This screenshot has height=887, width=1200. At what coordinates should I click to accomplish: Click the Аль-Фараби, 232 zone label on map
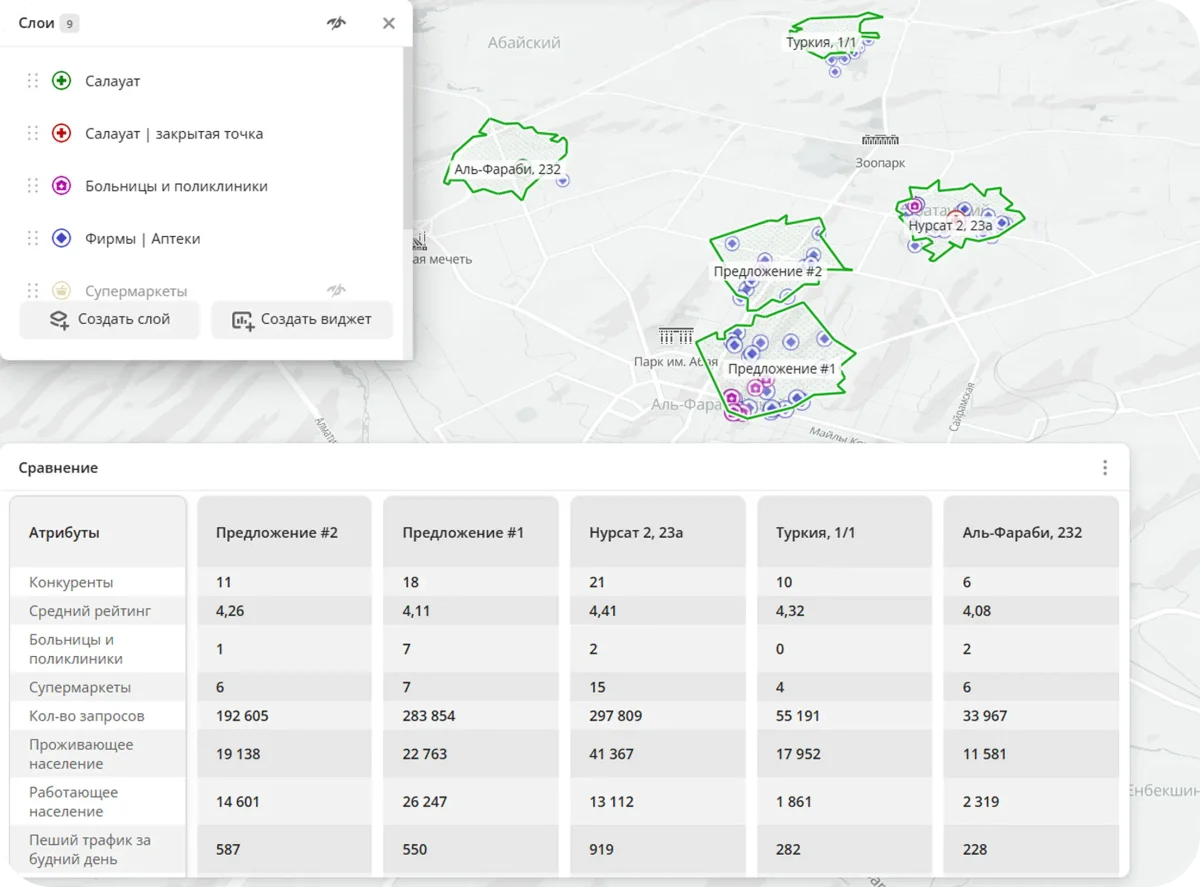tap(507, 169)
